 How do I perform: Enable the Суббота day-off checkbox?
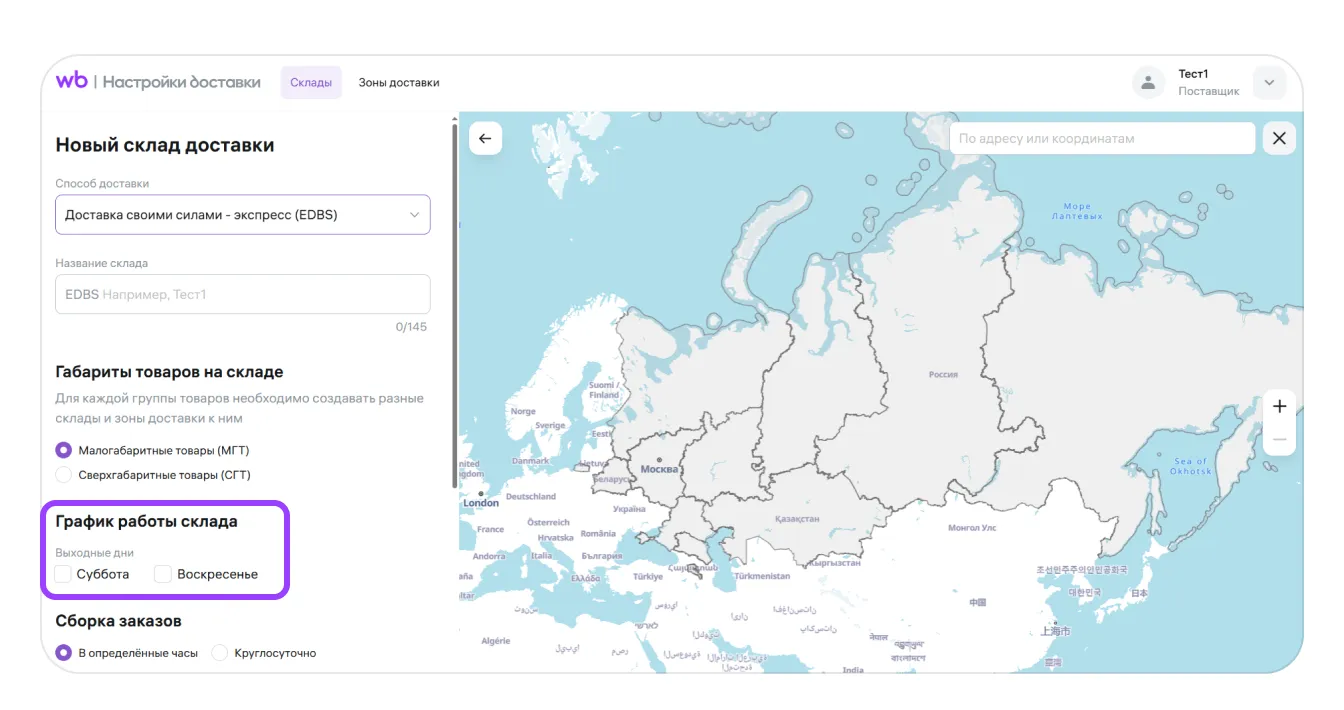tap(64, 574)
